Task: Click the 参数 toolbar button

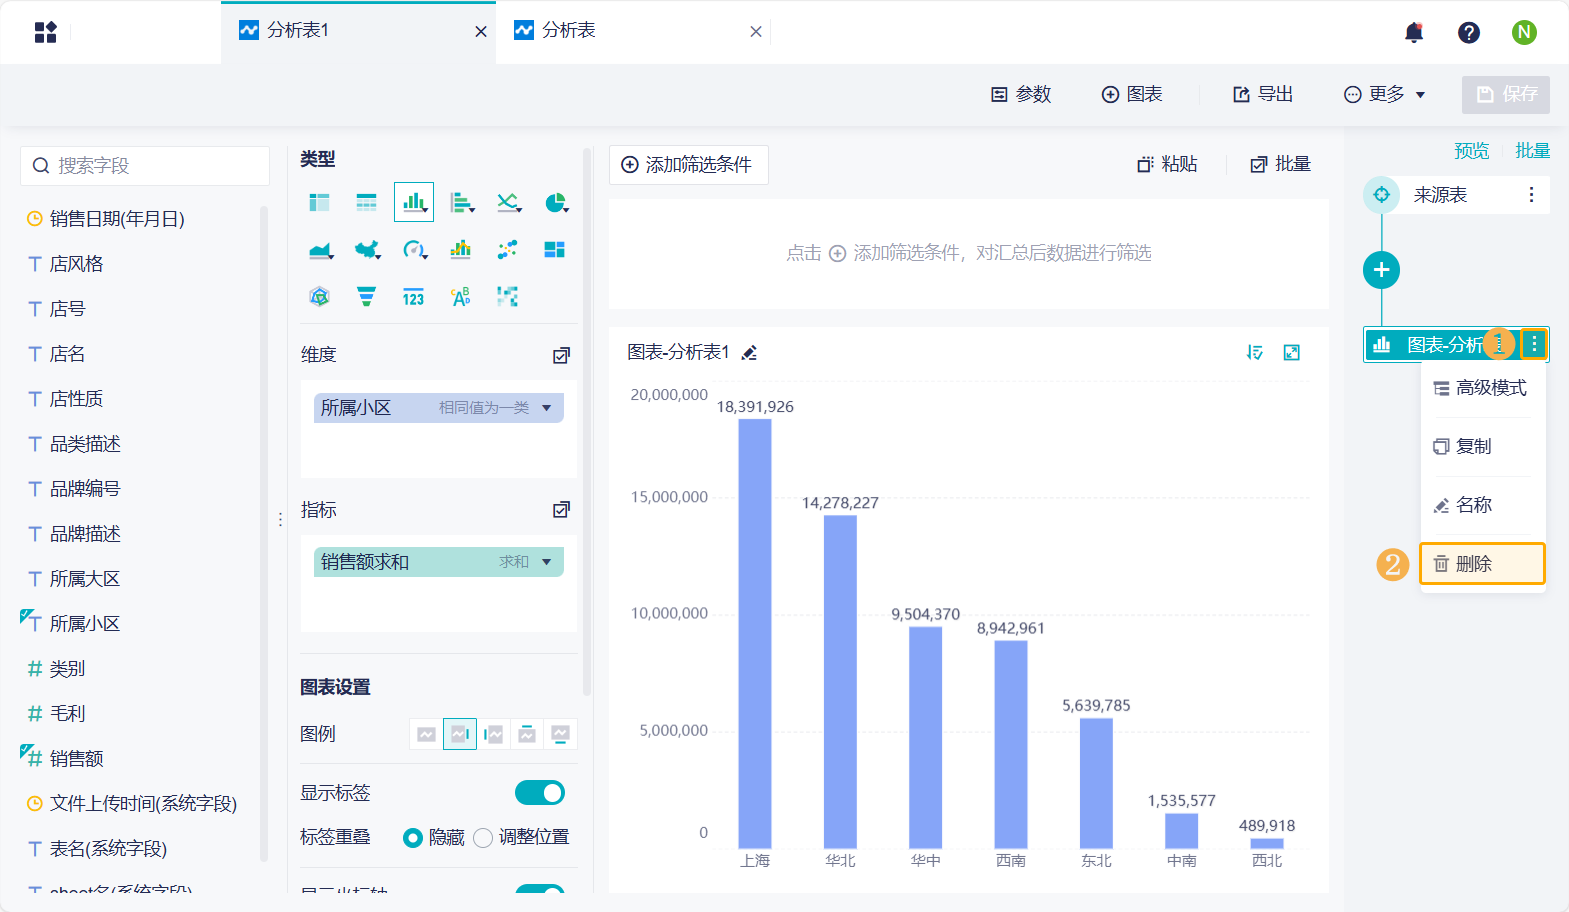Action: click(x=1021, y=94)
